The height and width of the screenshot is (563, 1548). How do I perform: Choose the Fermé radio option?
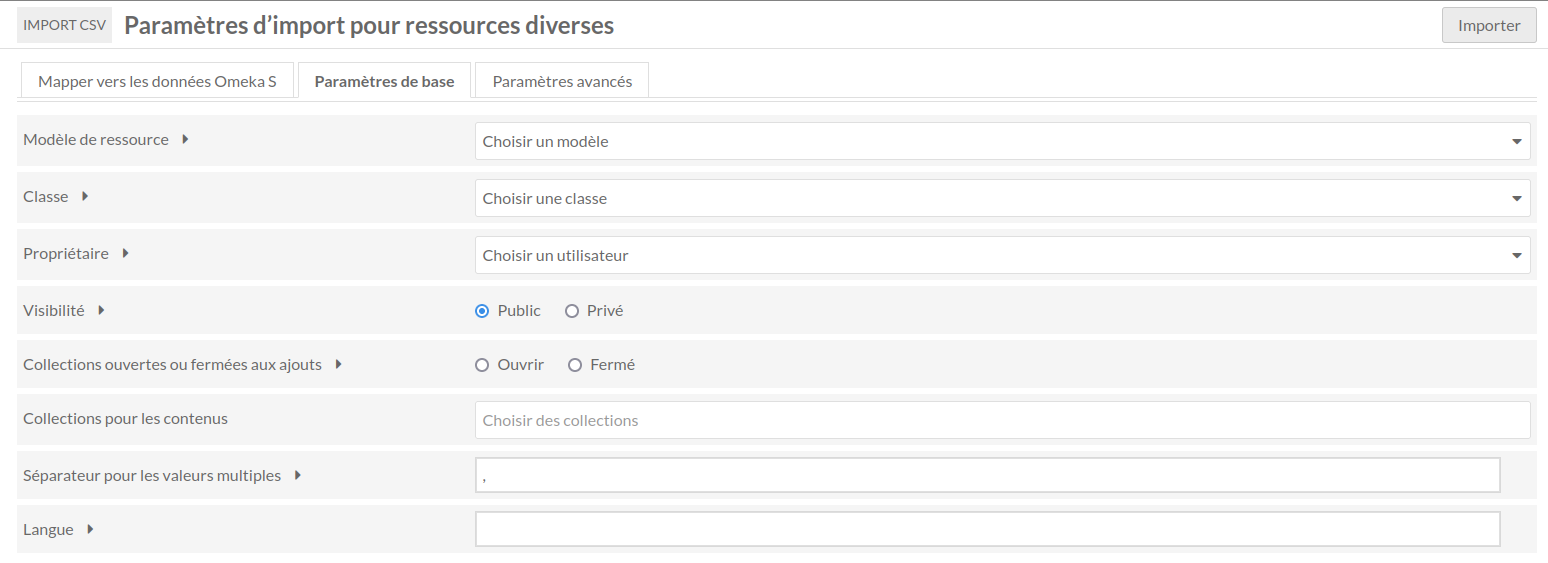pos(575,365)
